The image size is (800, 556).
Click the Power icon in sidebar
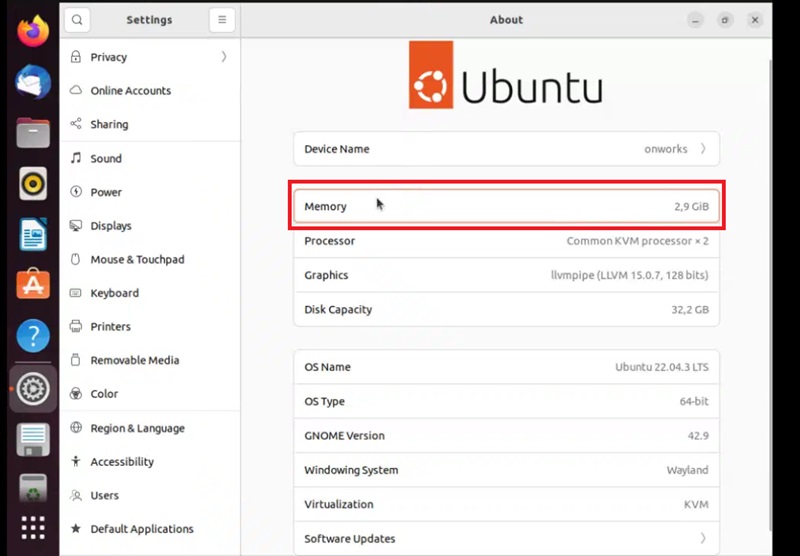[x=76, y=192]
